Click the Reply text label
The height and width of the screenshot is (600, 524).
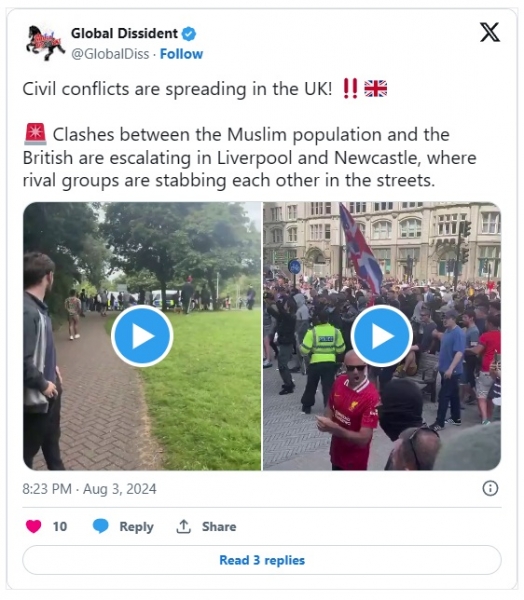tap(136, 527)
